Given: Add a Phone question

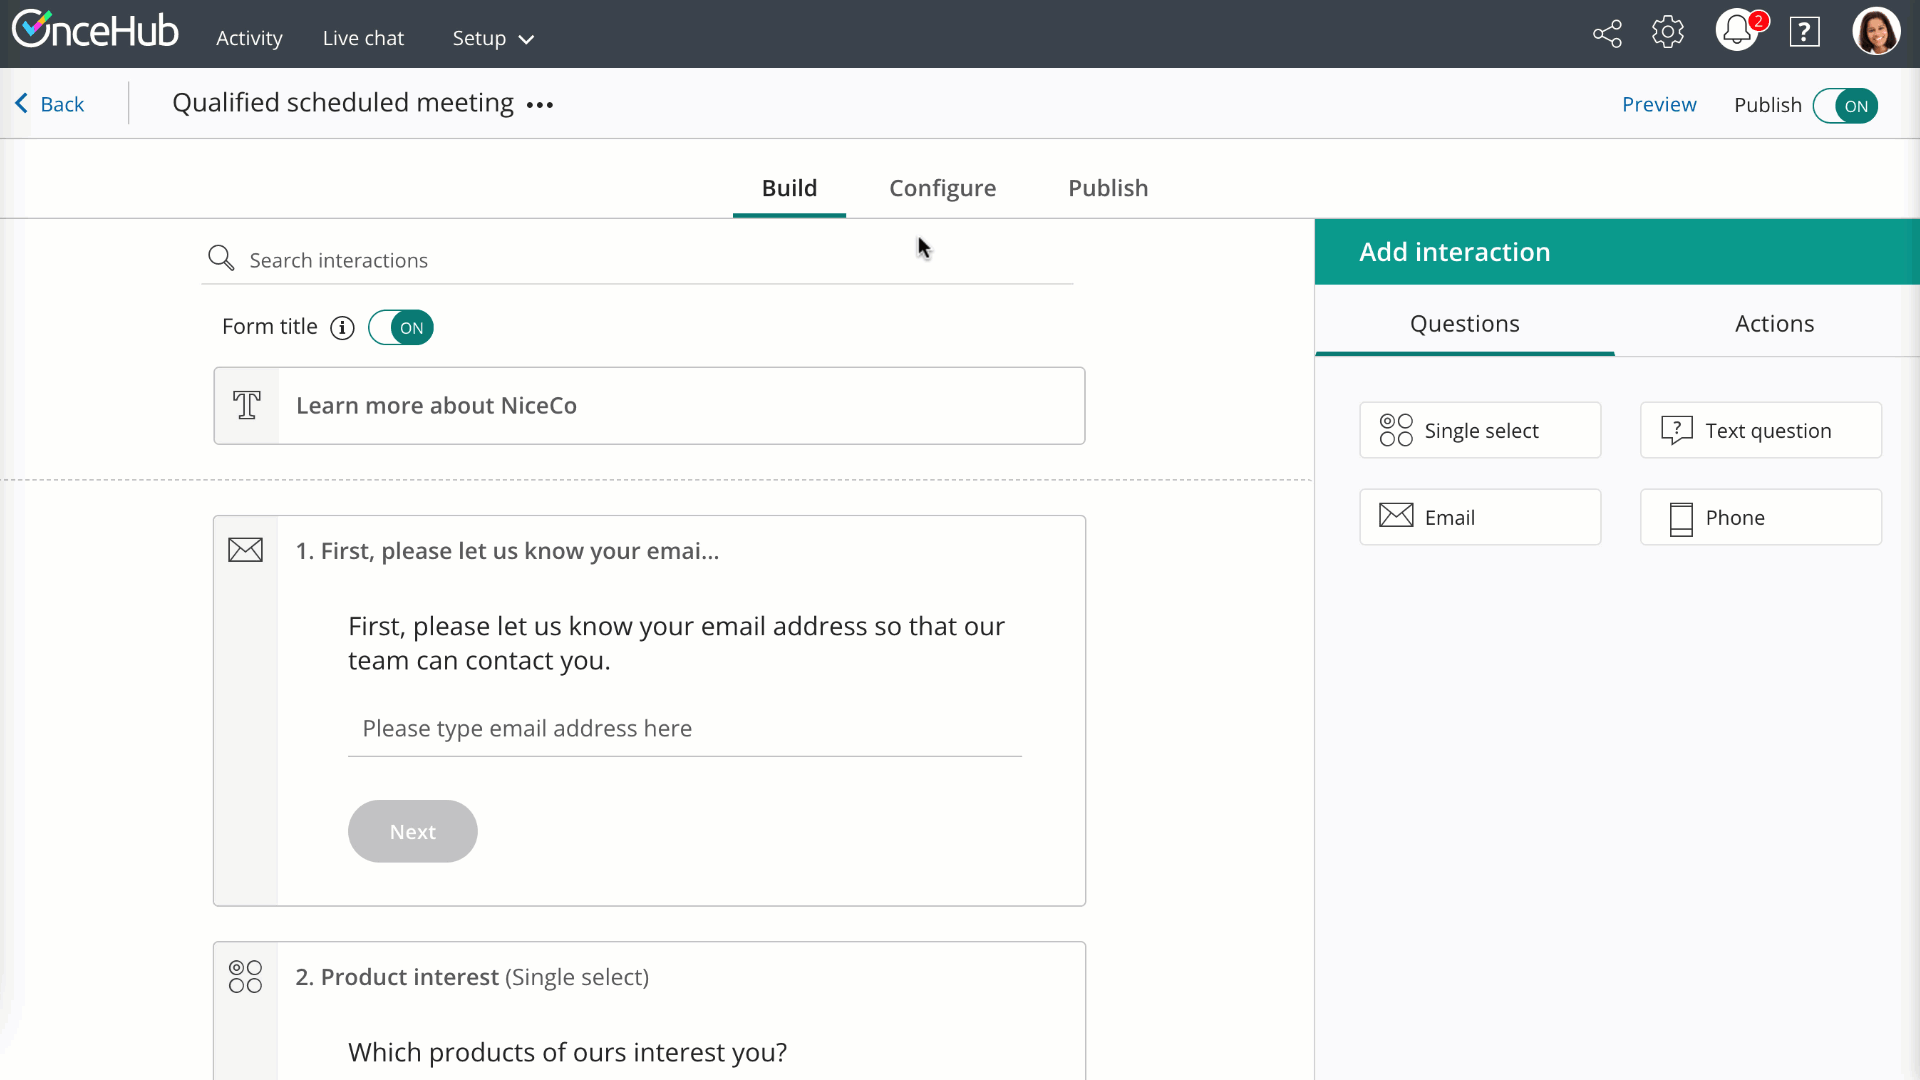Looking at the screenshot, I should point(1760,518).
